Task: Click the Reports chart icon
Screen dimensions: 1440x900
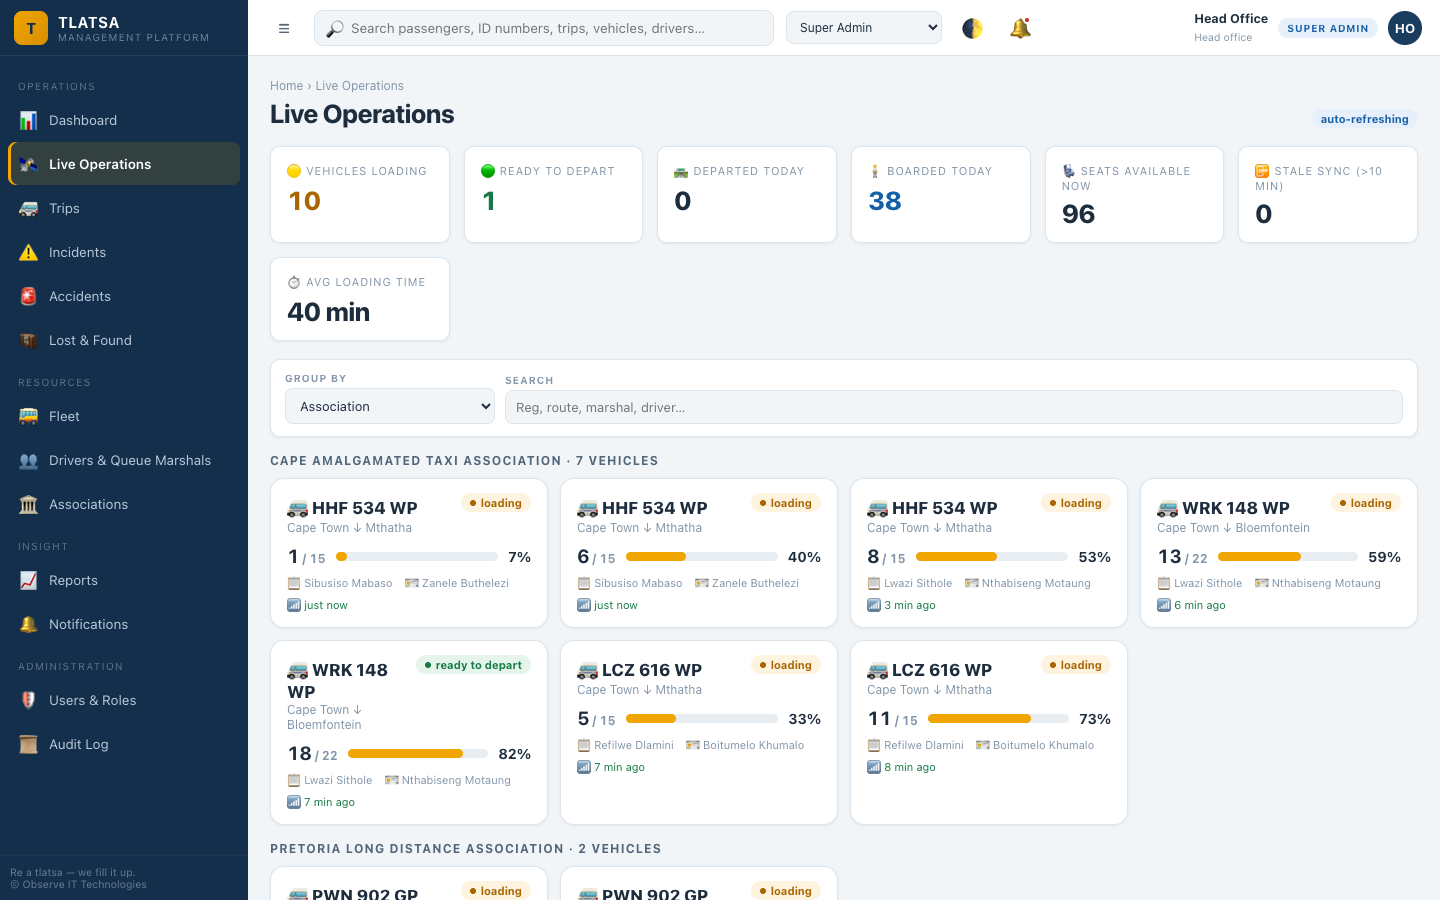Action: [29, 580]
